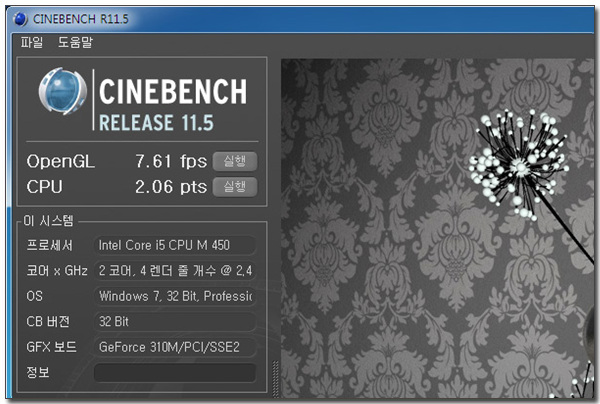
Task: Run the CPU benchmark with 실행
Action: [x=235, y=187]
